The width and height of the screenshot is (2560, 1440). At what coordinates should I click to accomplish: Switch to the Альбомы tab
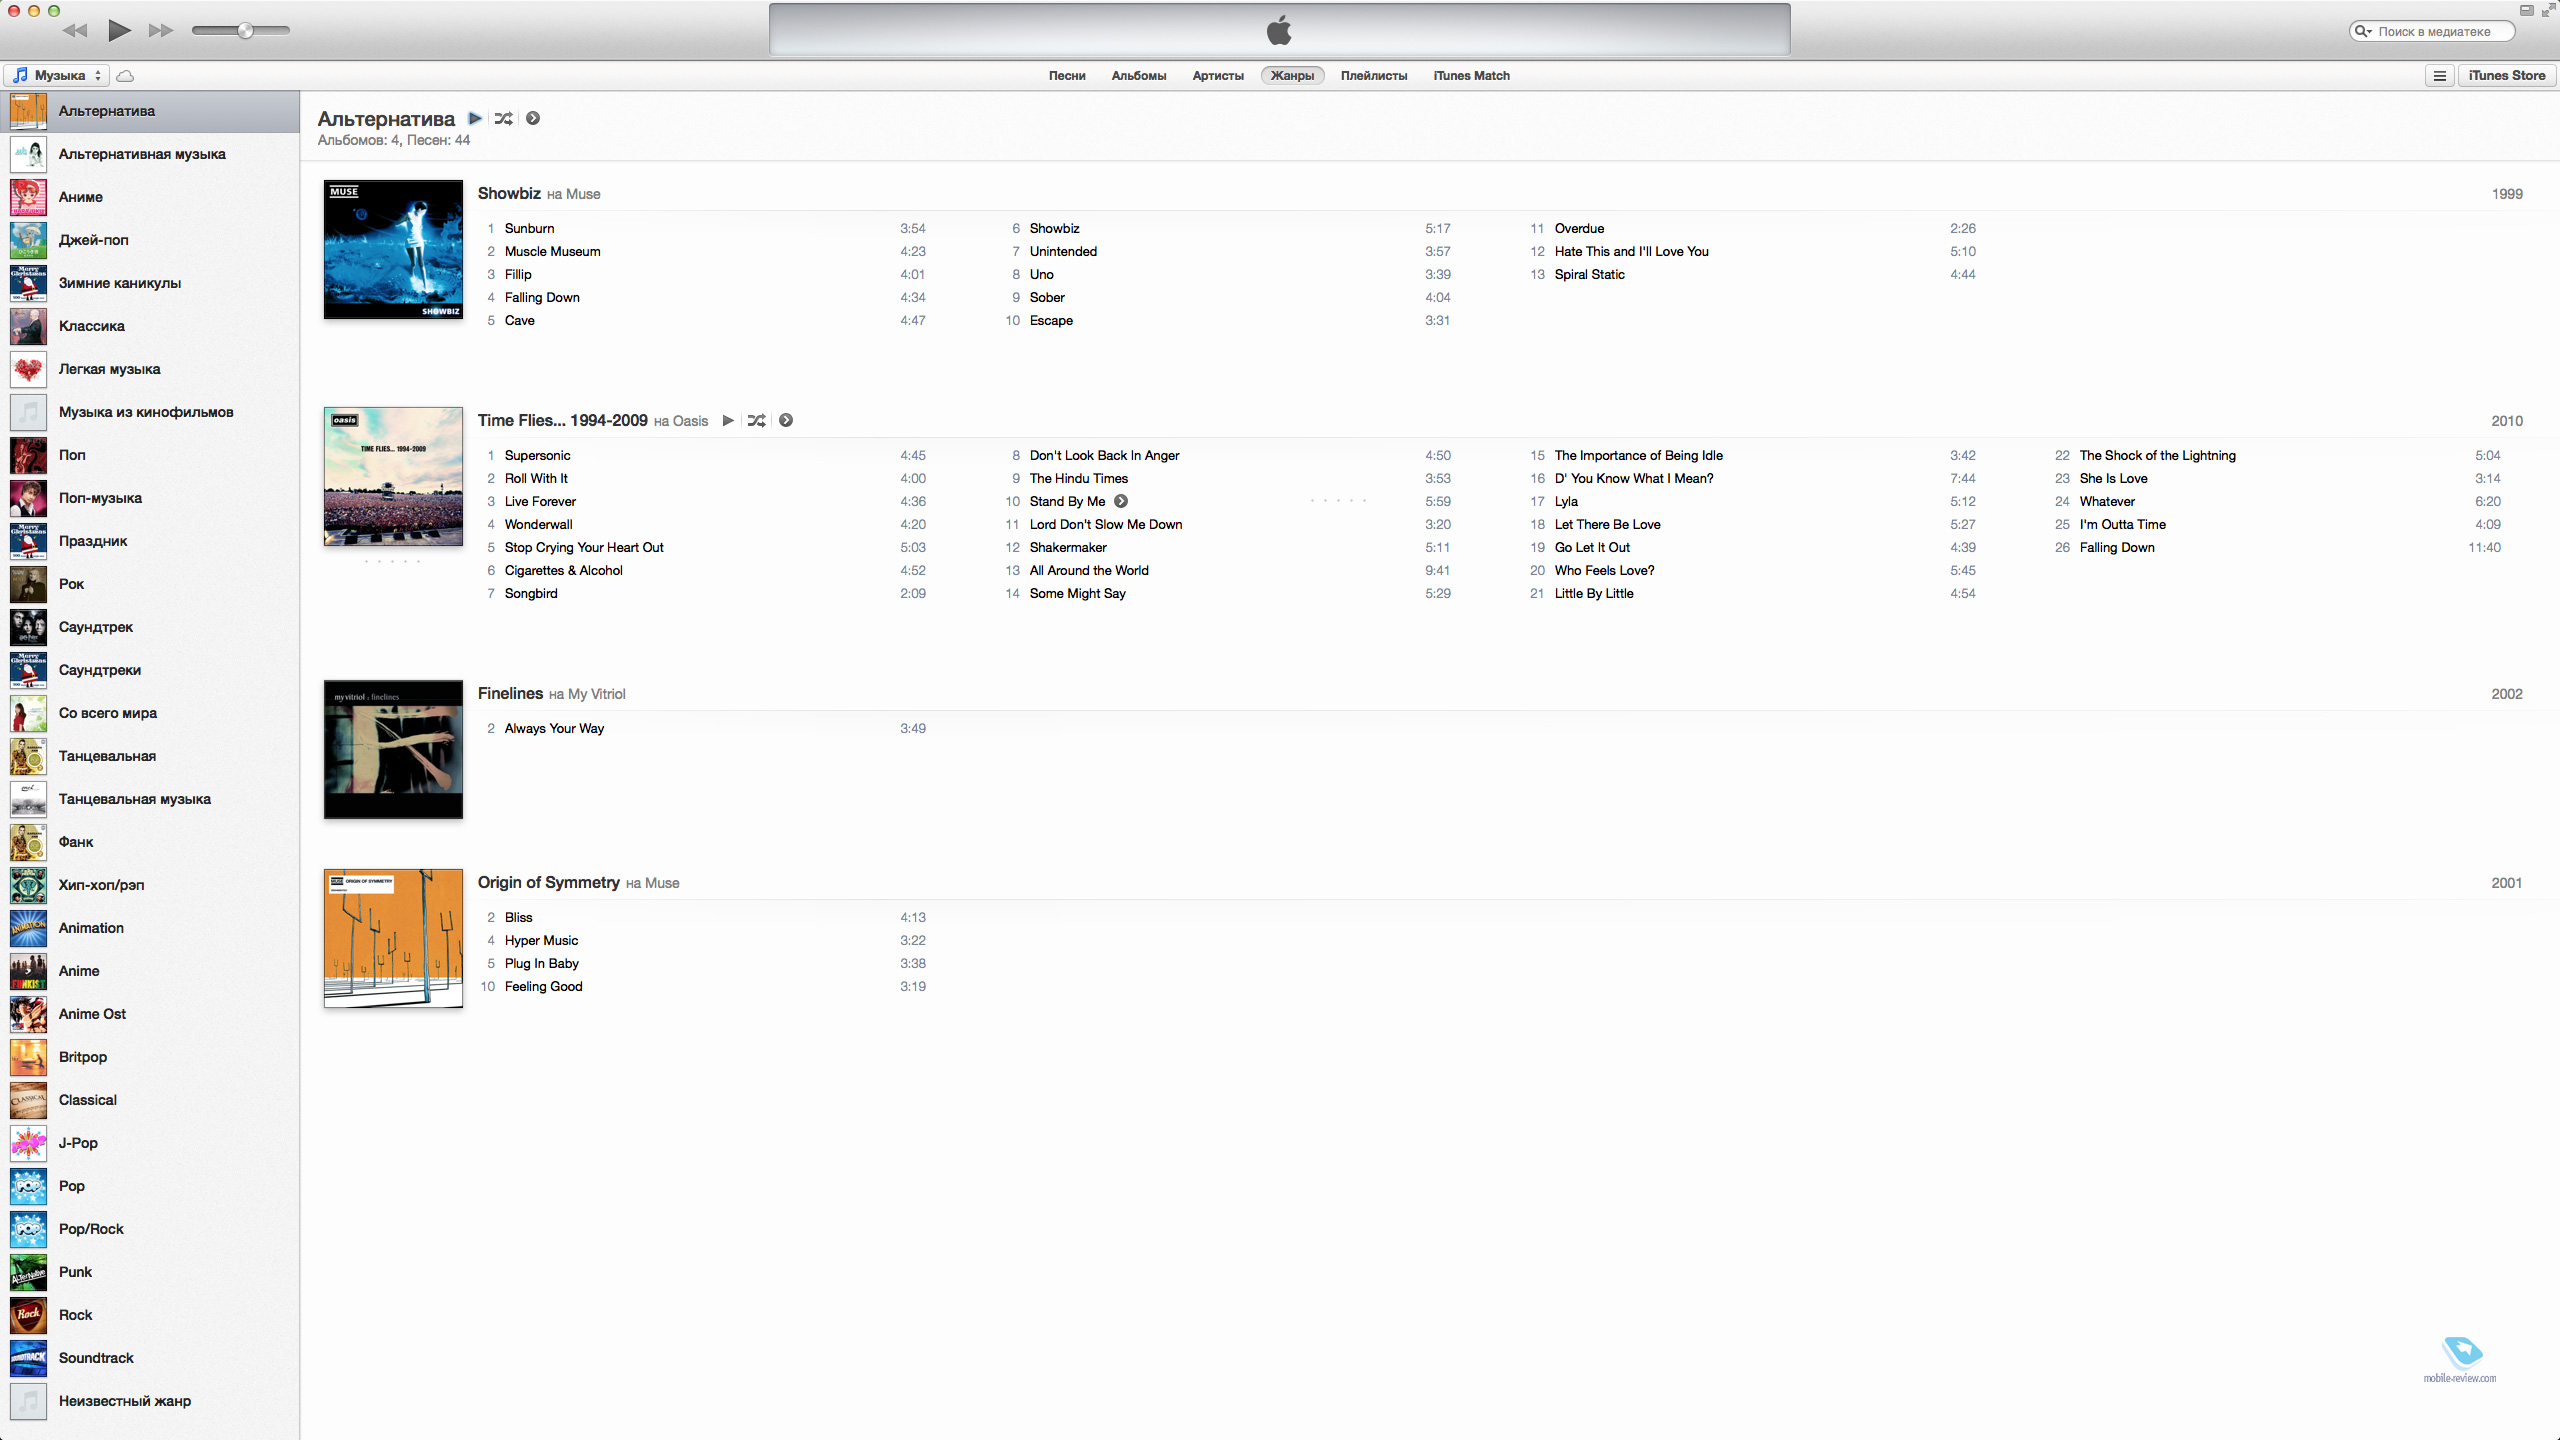pos(1138,76)
